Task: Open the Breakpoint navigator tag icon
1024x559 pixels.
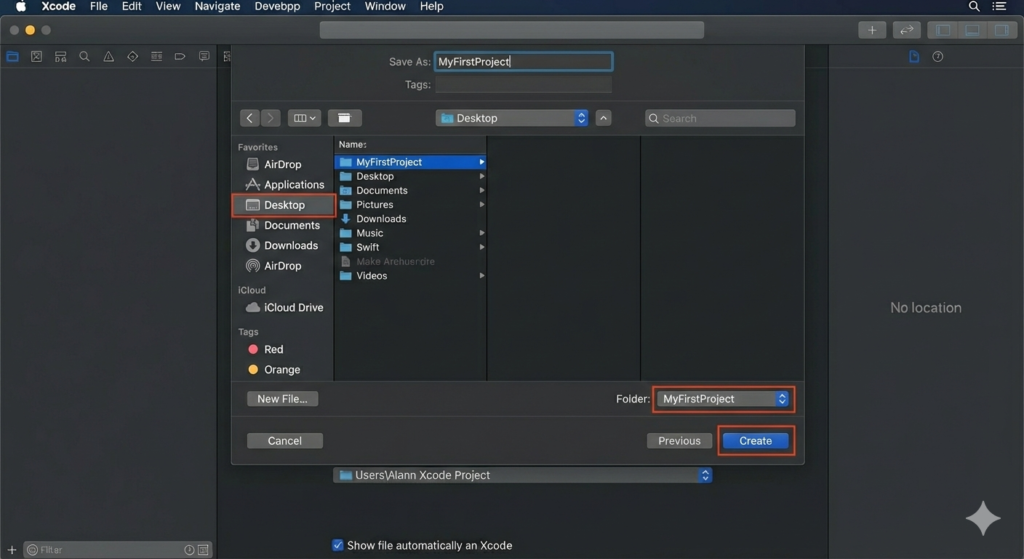Action: (x=180, y=57)
